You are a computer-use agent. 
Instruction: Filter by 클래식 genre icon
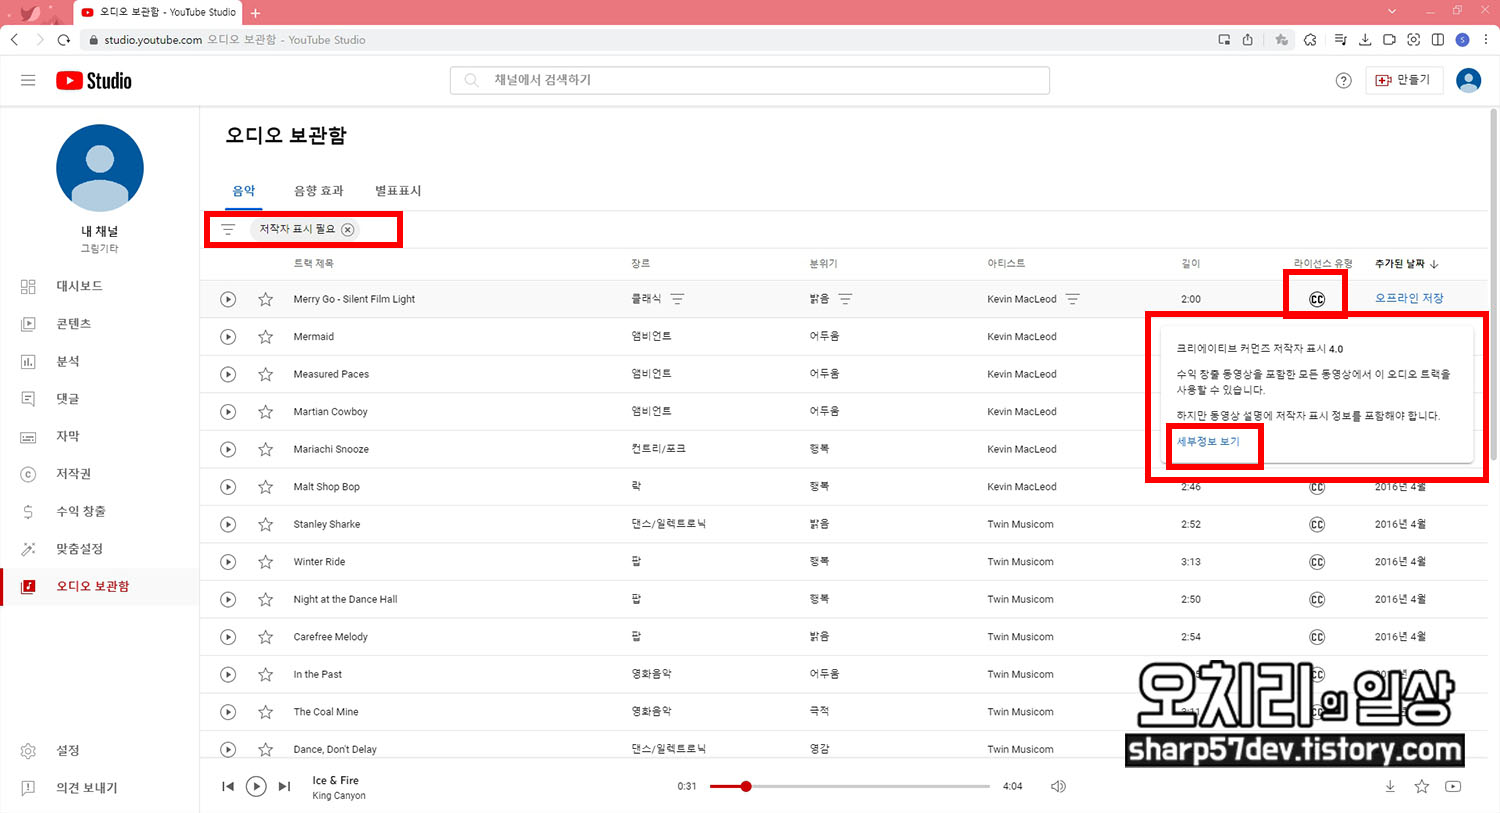coord(677,299)
